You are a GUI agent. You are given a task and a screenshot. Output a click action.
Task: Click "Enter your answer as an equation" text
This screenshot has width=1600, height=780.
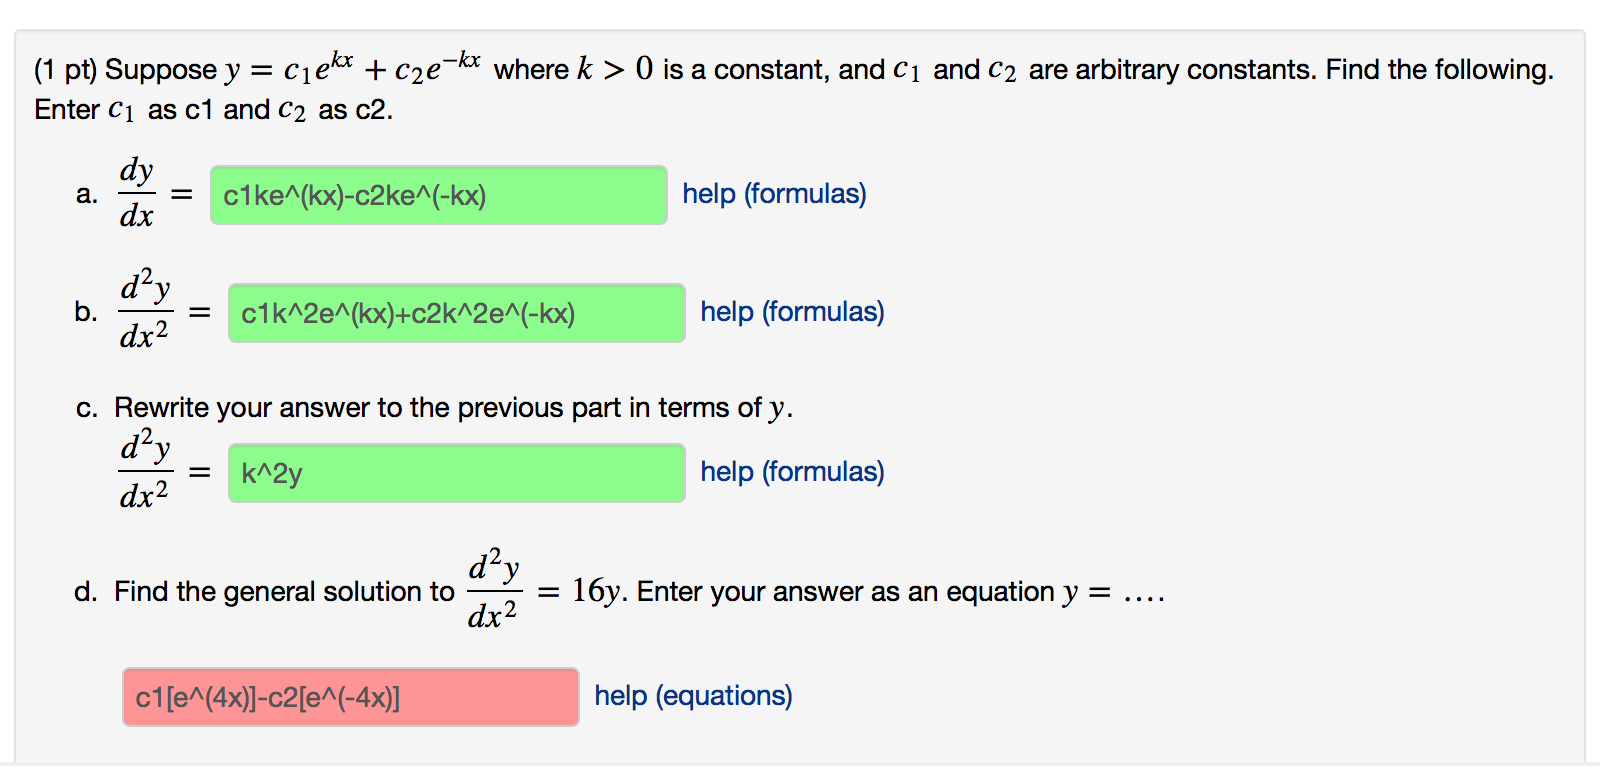(845, 592)
